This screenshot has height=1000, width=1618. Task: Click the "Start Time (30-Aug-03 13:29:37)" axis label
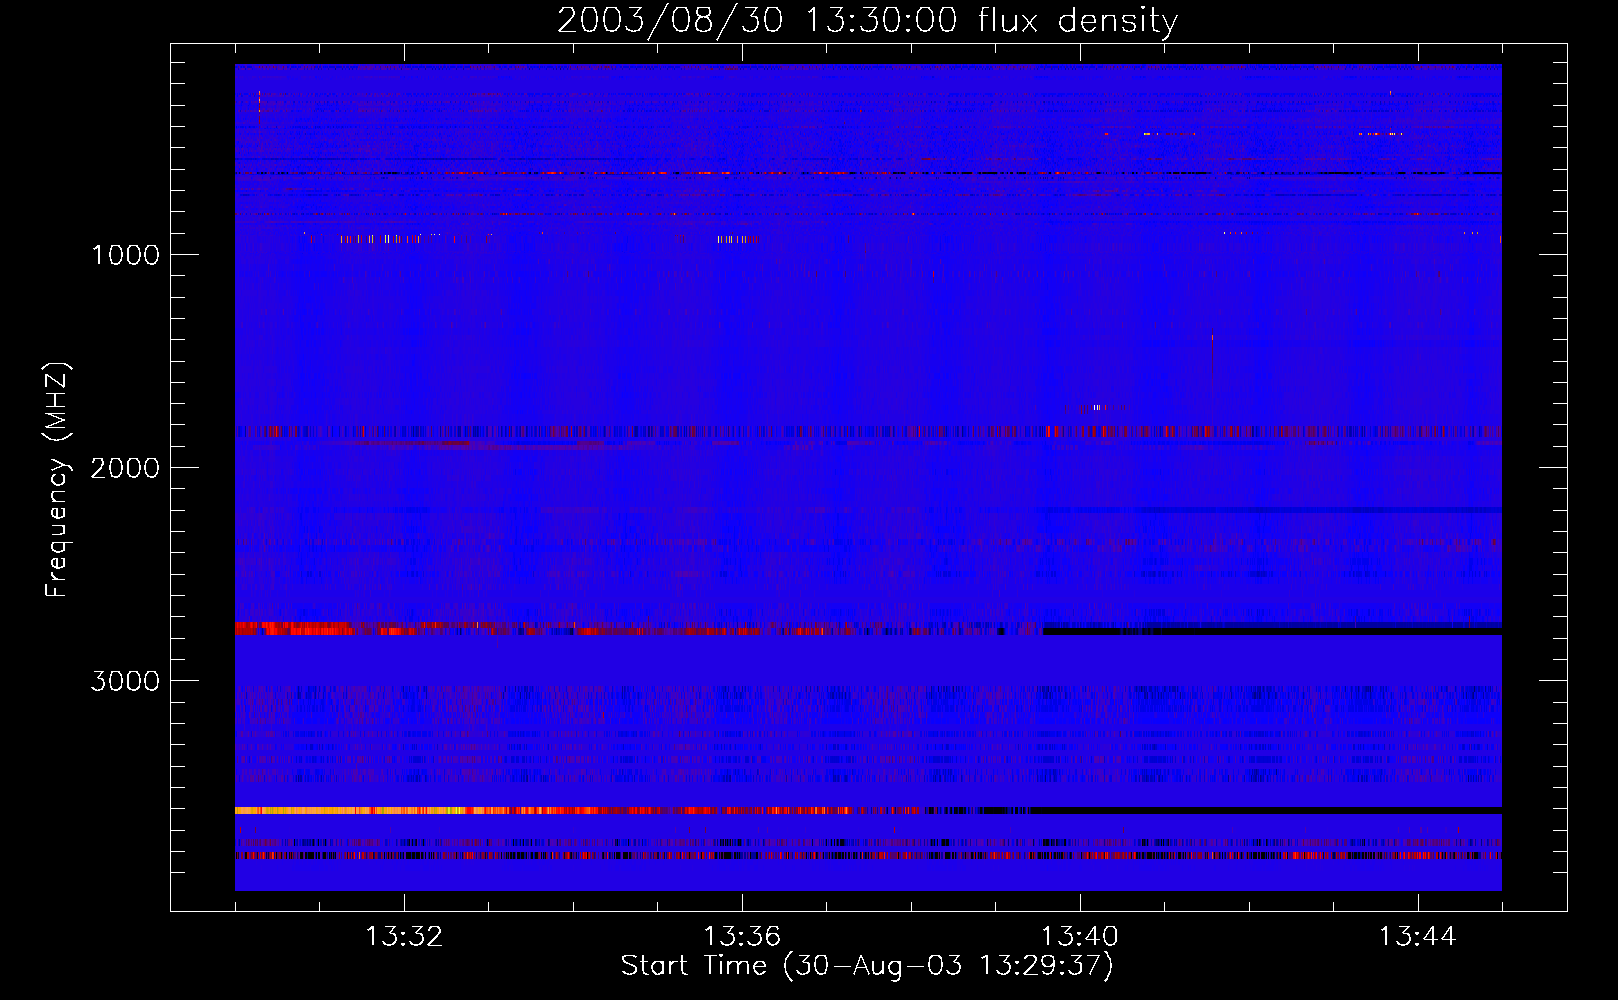point(867,966)
